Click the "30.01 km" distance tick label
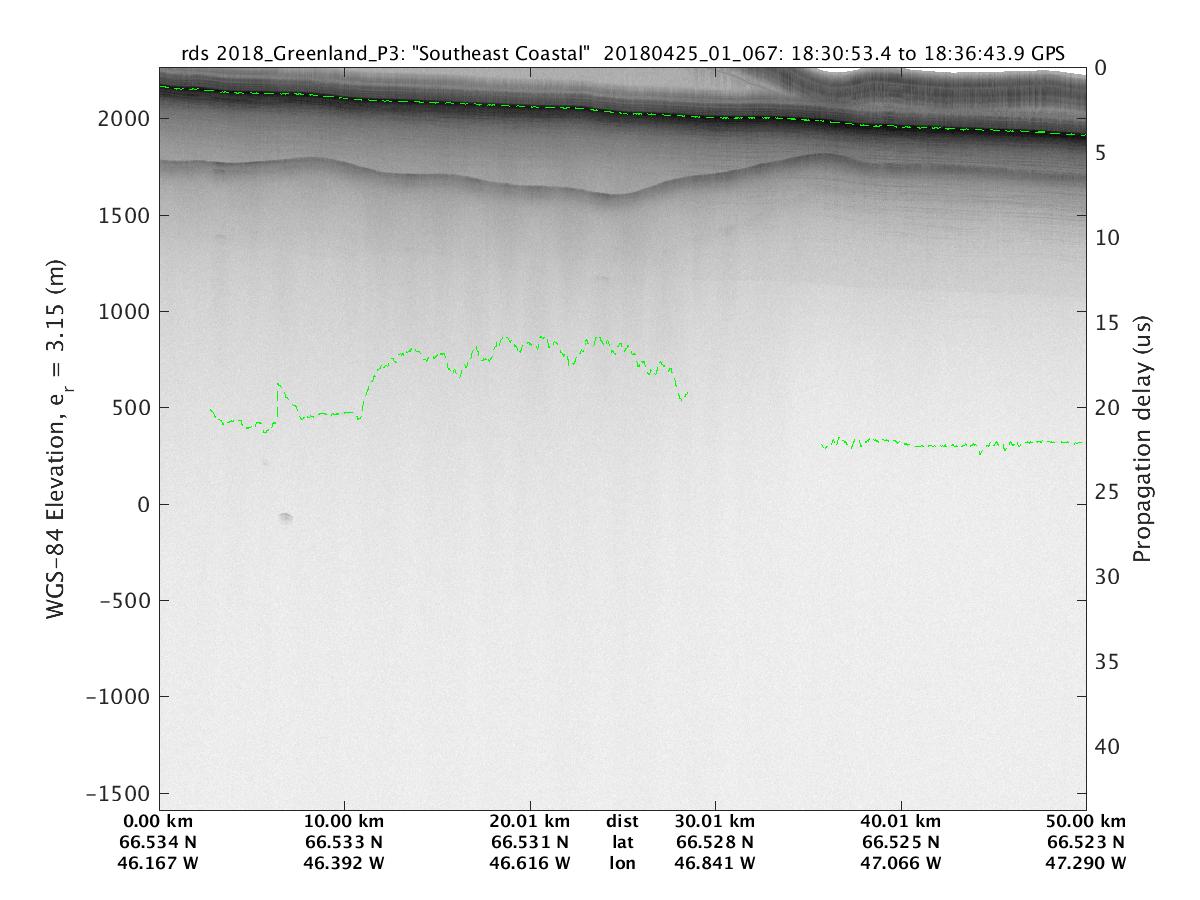1200x900 pixels. 715,822
